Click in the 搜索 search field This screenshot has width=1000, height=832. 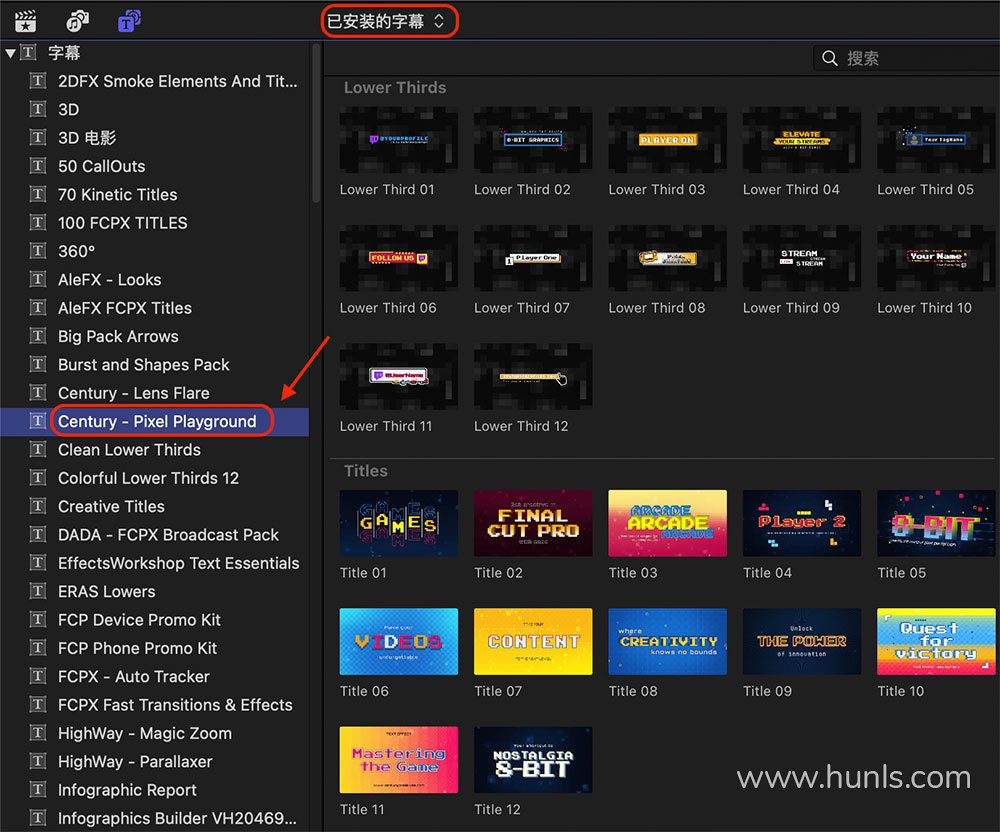[x=910, y=58]
